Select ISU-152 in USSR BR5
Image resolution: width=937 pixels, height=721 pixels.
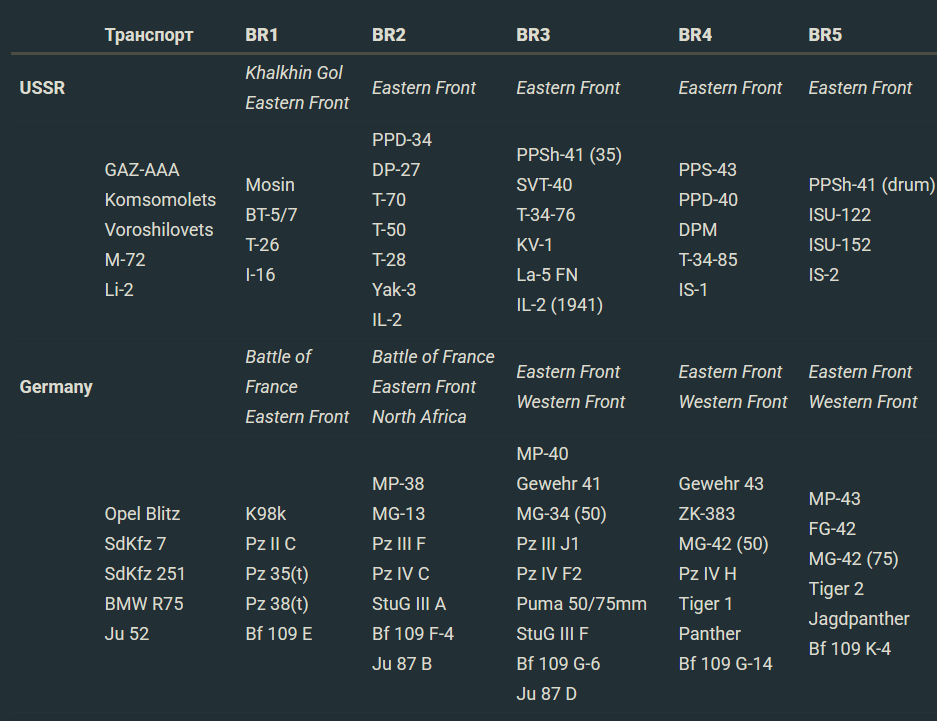point(839,245)
